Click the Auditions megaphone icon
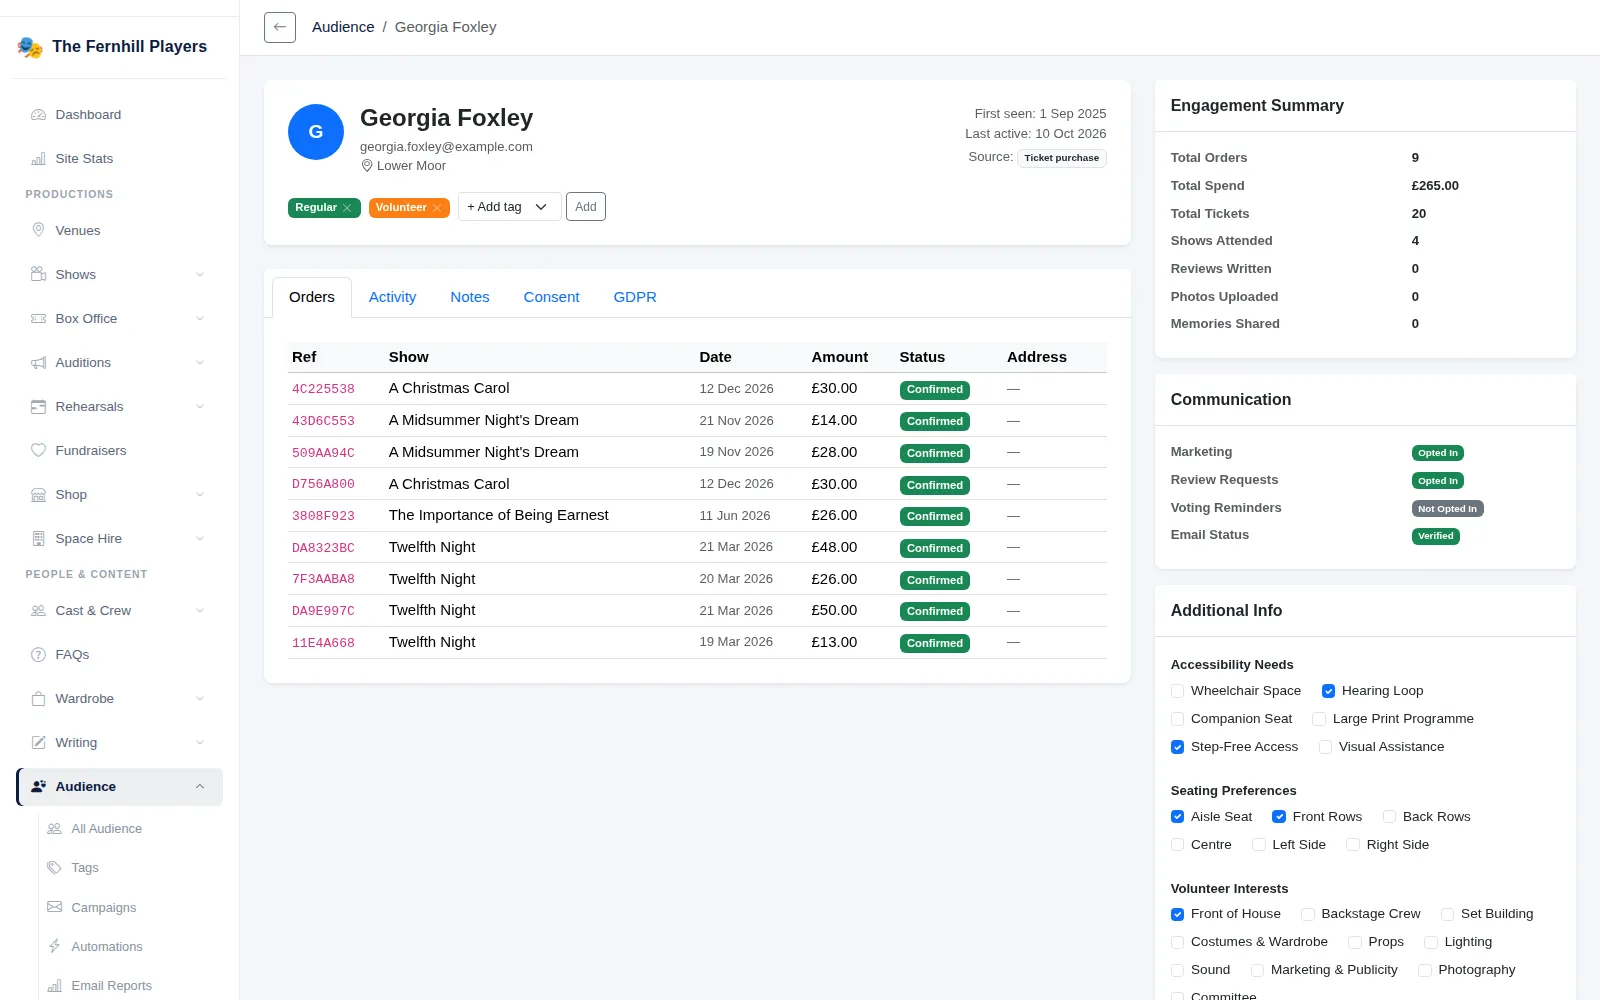This screenshot has height=1000, width=1600. pos(38,363)
